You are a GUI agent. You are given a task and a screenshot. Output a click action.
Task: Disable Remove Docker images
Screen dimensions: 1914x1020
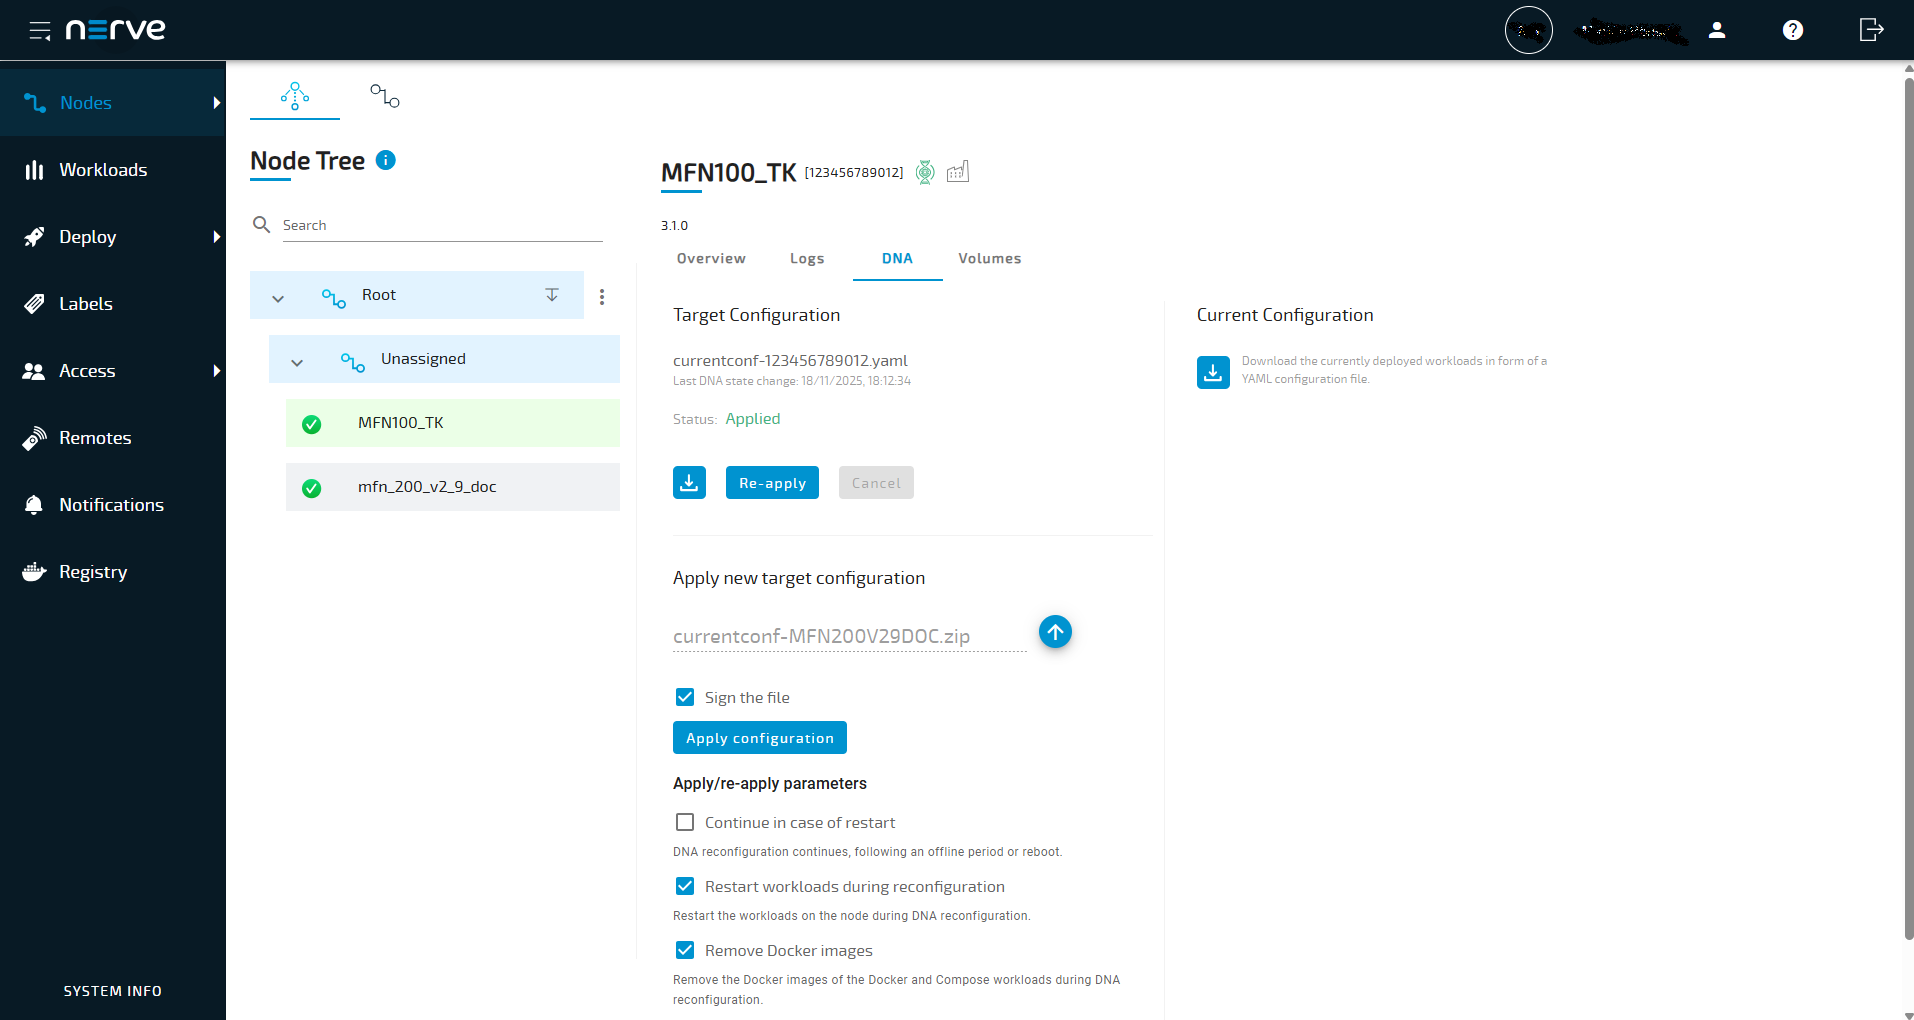[x=684, y=950]
